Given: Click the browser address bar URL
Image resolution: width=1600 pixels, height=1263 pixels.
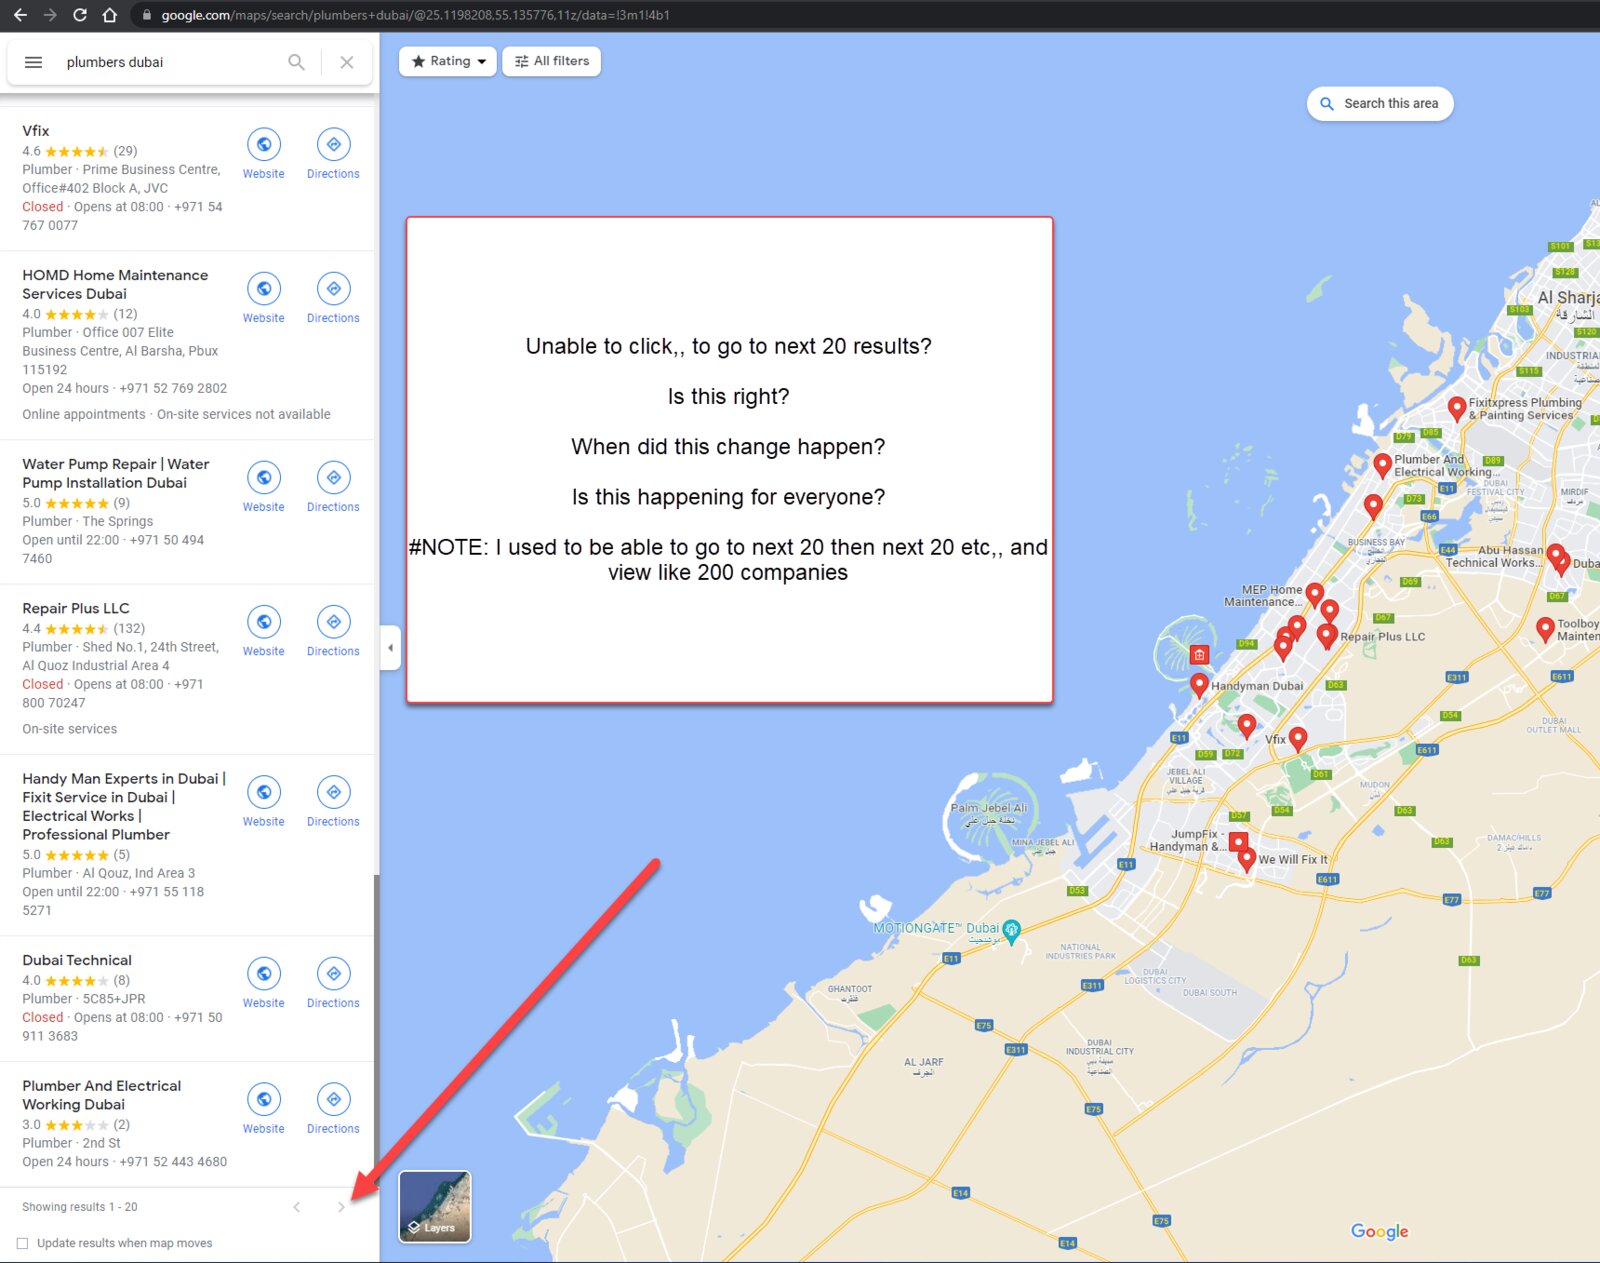Looking at the screenshot, I should pos(415,15).
